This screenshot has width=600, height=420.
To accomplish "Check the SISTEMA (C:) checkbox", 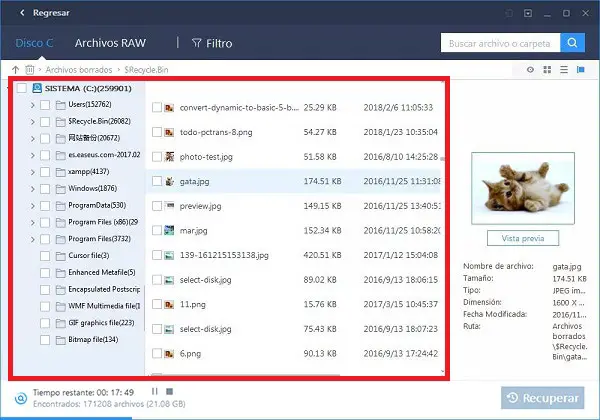I will (22, 88).
